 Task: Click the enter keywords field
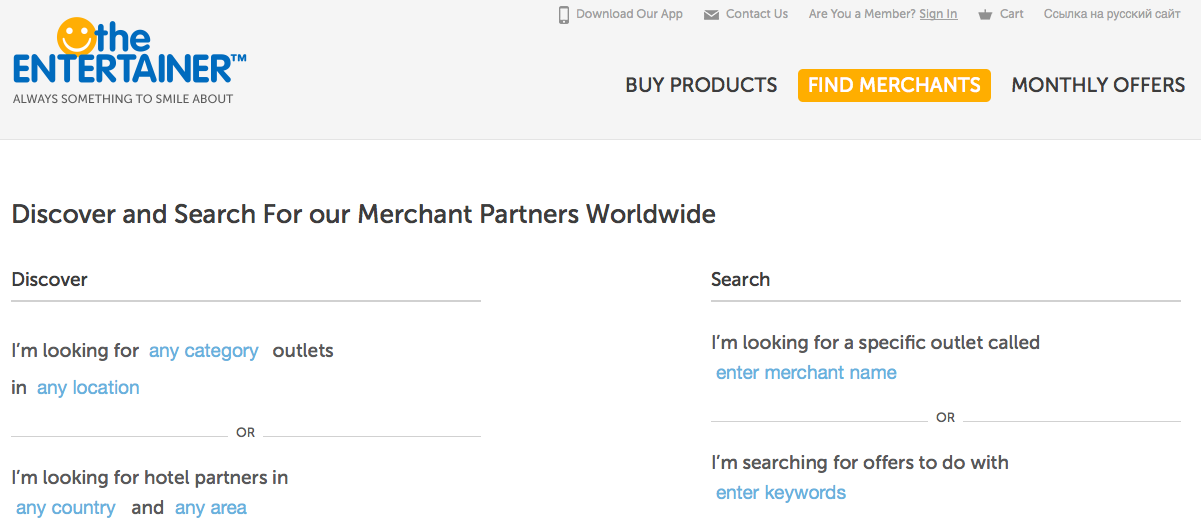tap(781, 493)
